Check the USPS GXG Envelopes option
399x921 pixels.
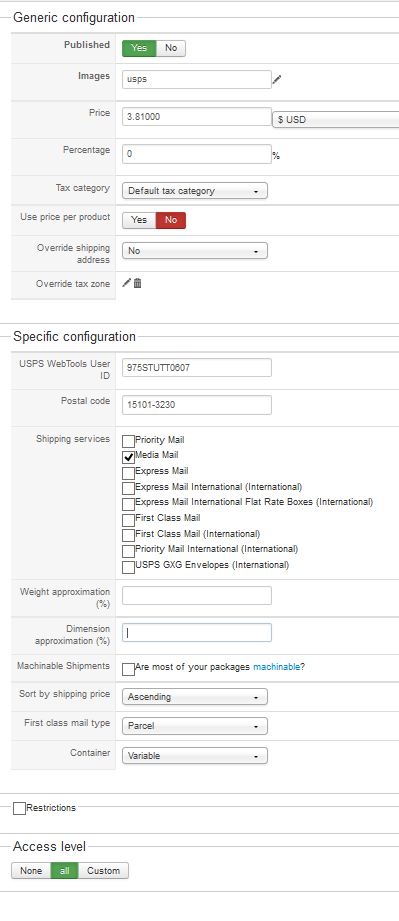point(129,567)
